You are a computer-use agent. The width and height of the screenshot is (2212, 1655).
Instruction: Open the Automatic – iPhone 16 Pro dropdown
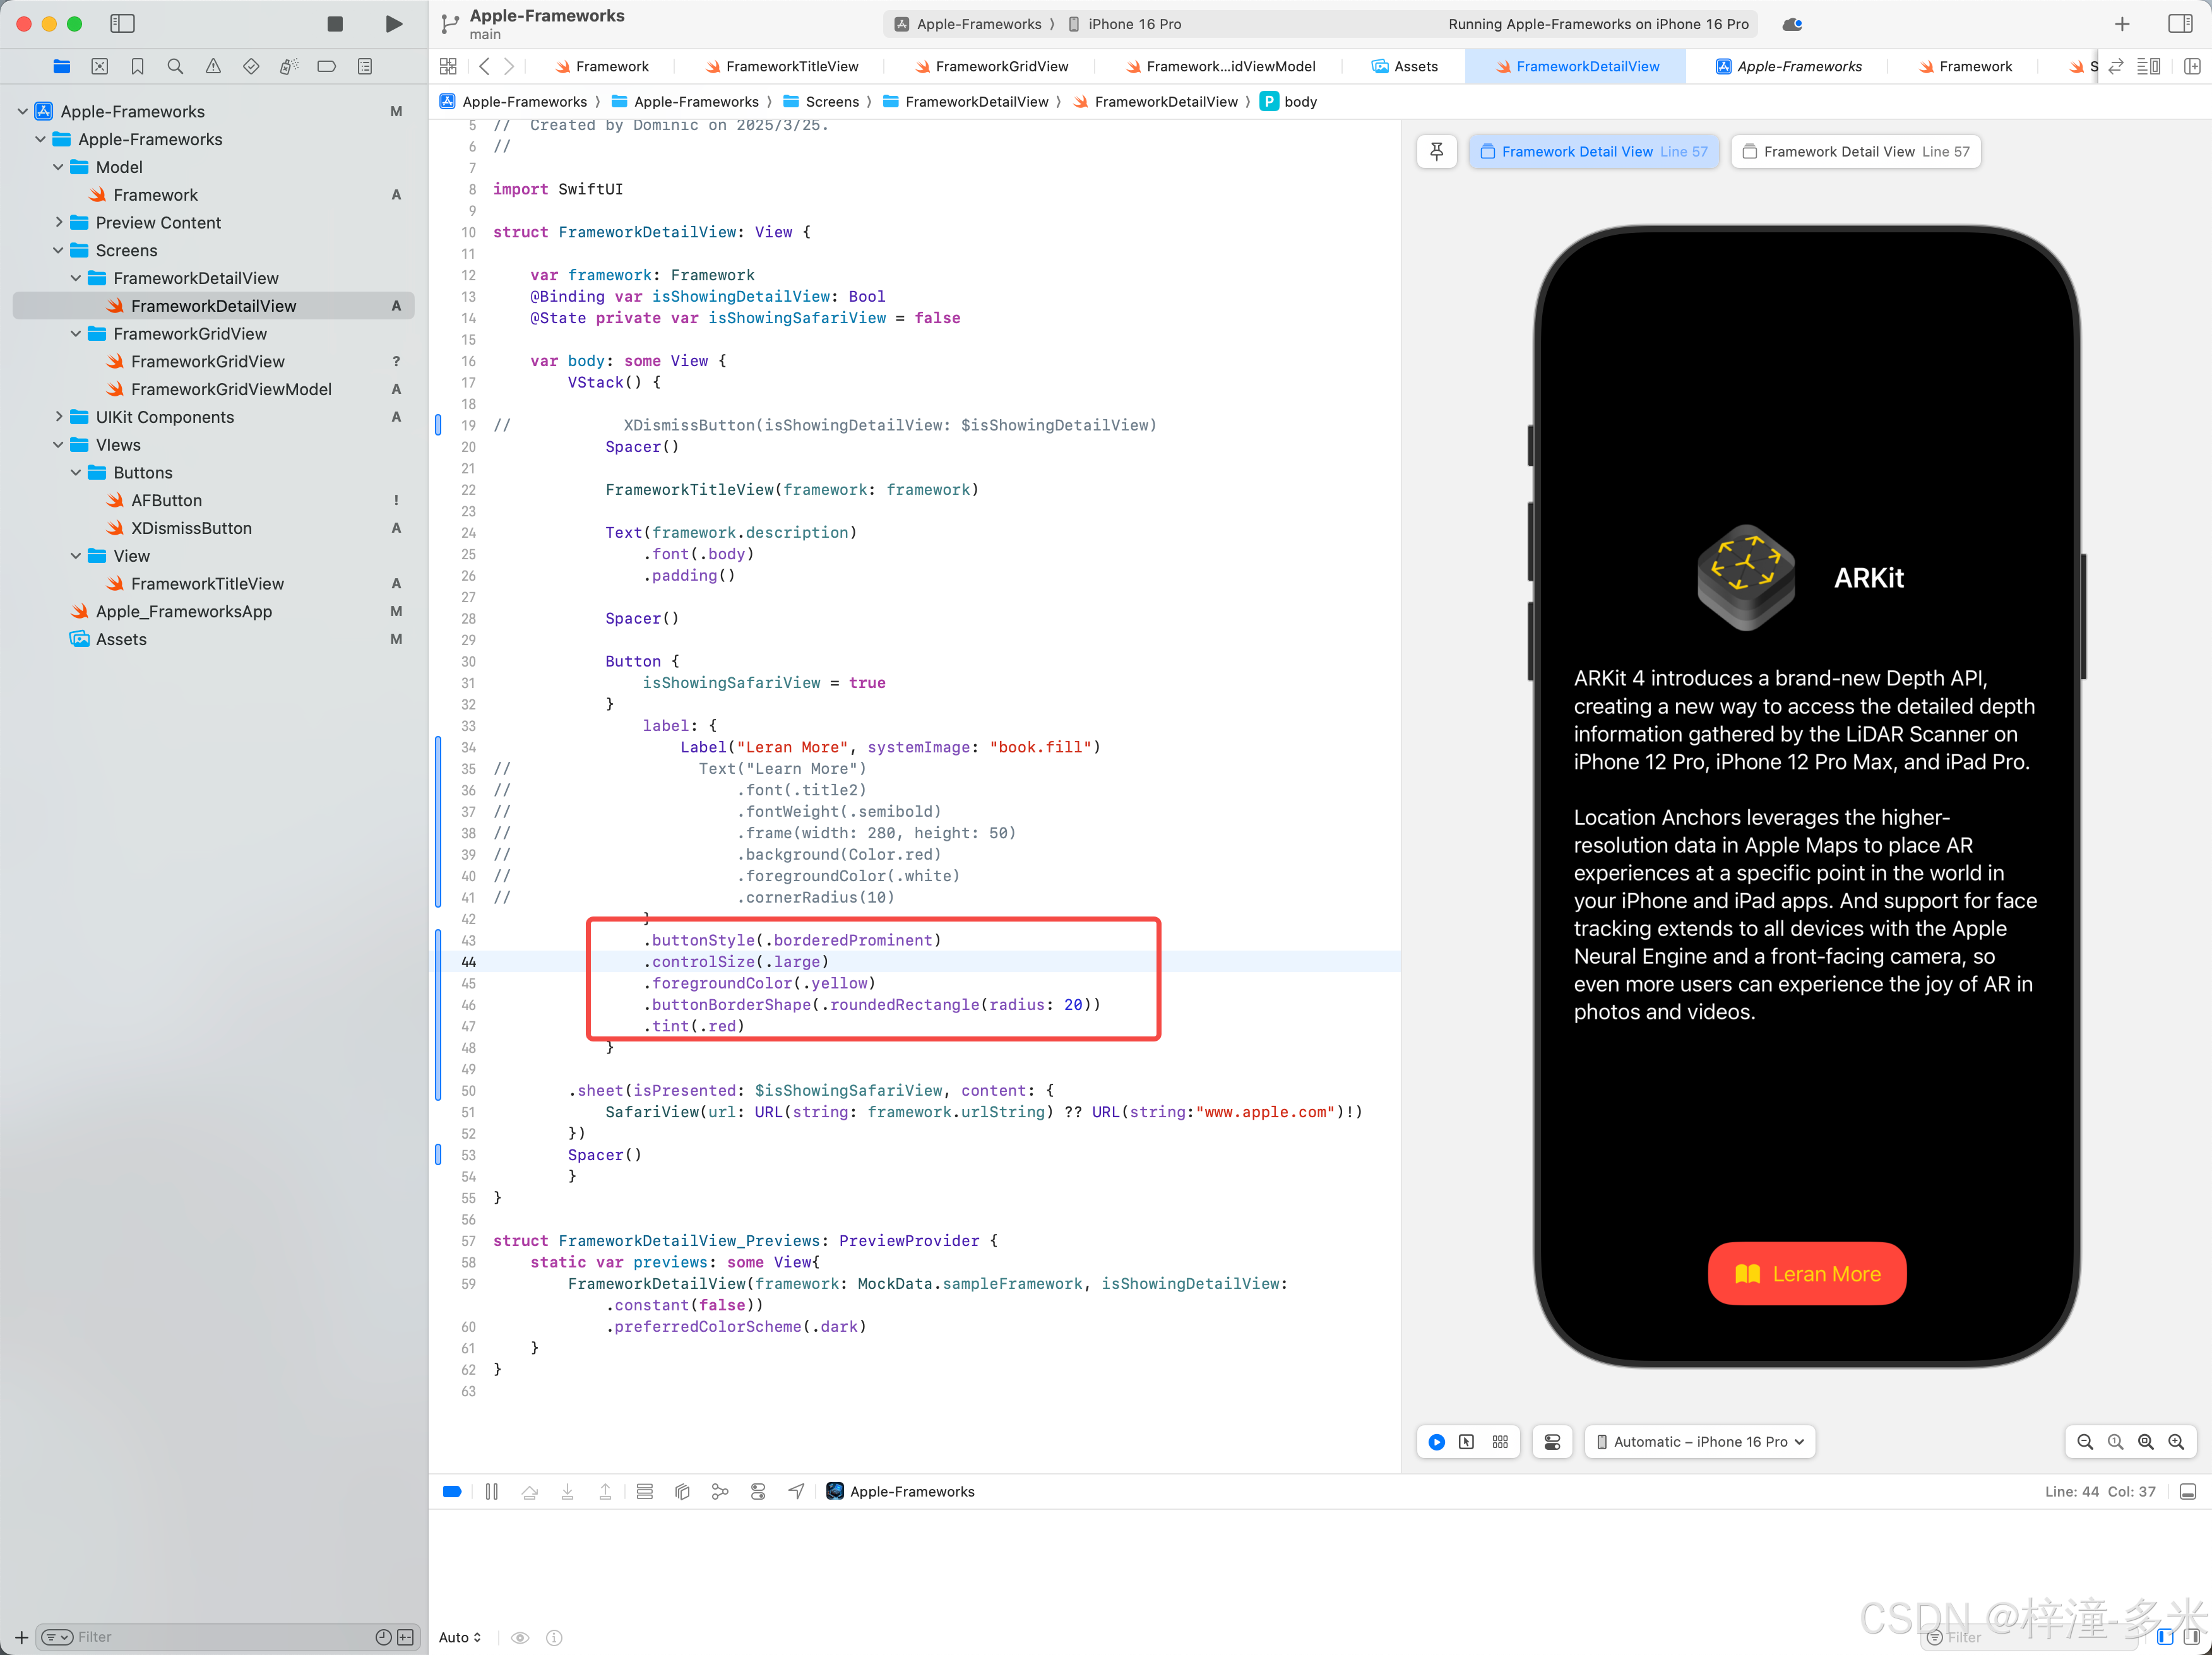point(1699,1441)
